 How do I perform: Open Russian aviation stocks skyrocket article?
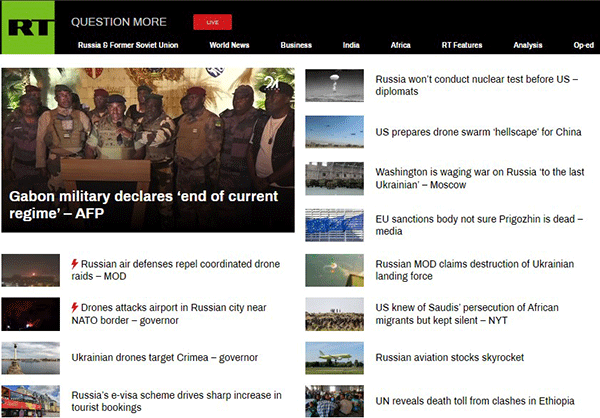pos(463,357)
